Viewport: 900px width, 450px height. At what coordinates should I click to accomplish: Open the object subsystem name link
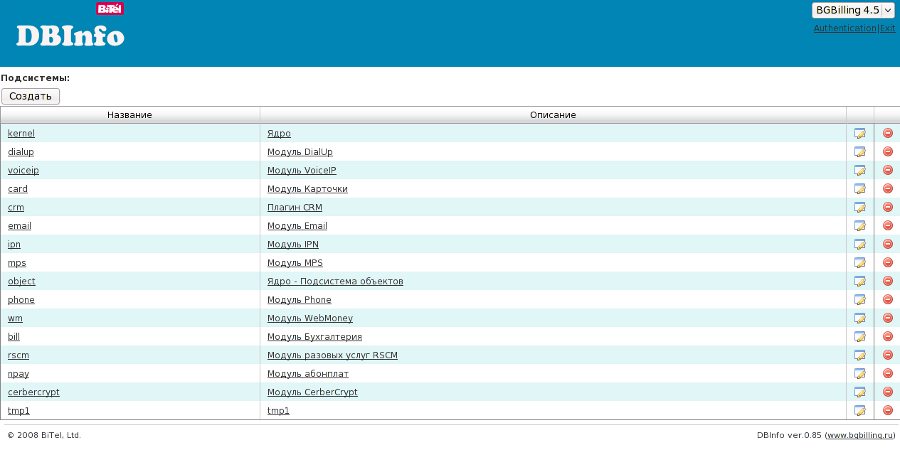(21, 281)
